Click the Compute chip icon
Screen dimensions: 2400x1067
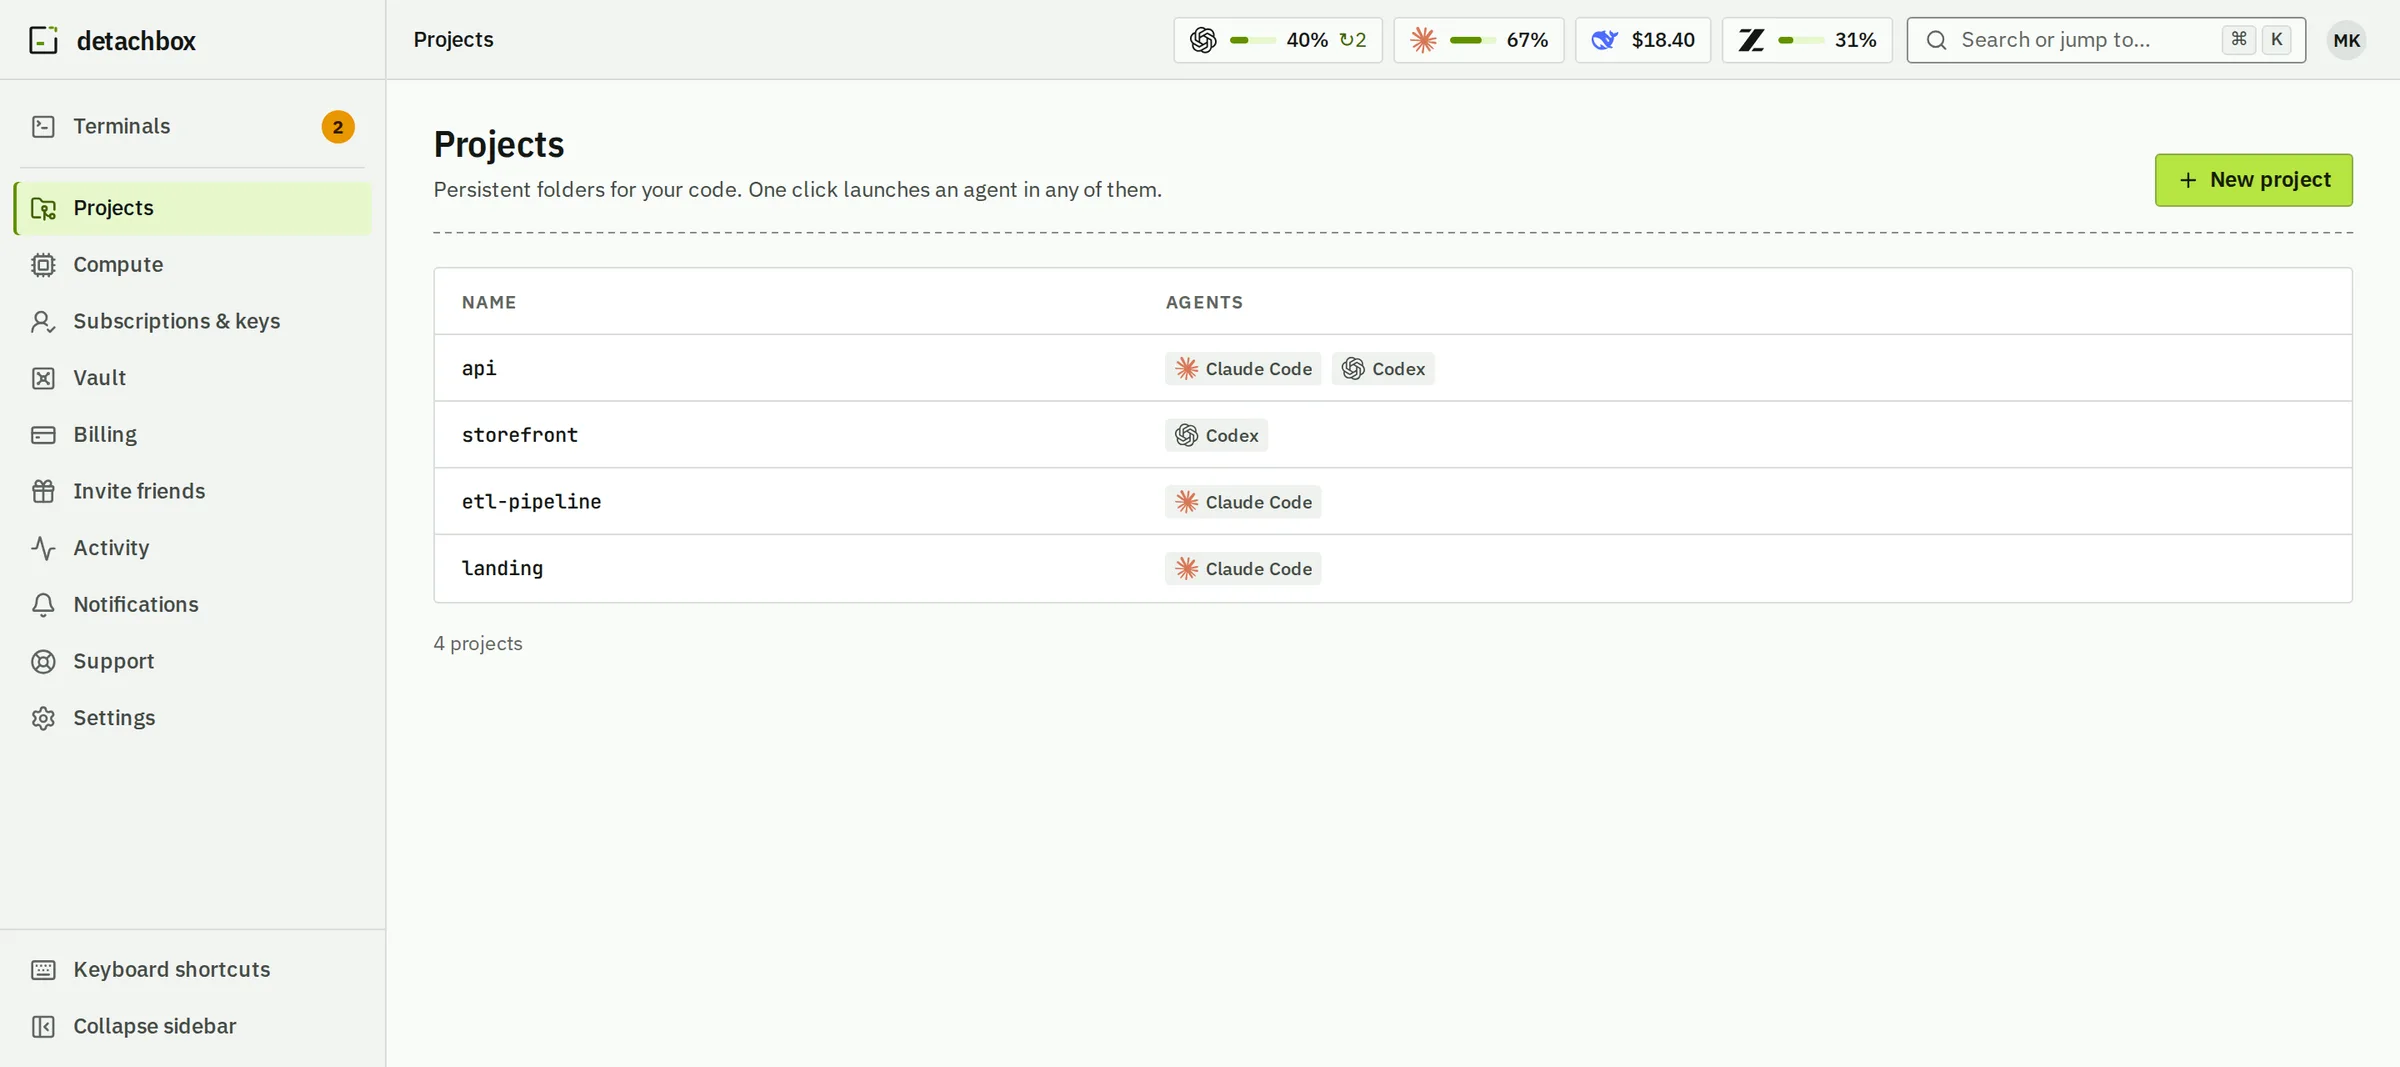point(43,265)
